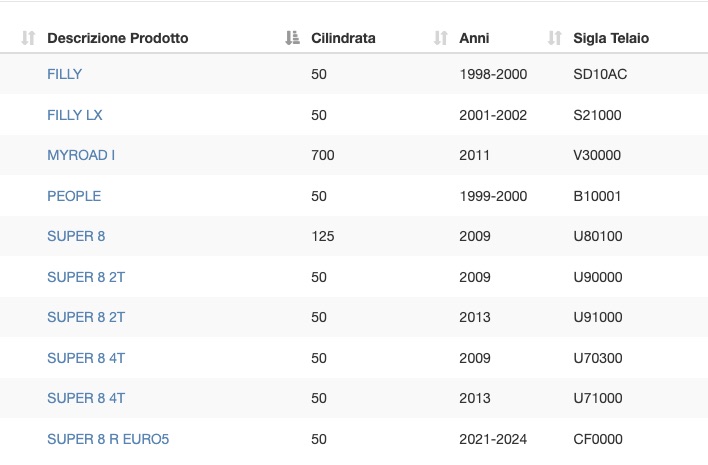
Task: Sort by Descrizione Prodotto arrows icon
Action: pyautogui.click(x=28, y=38)
